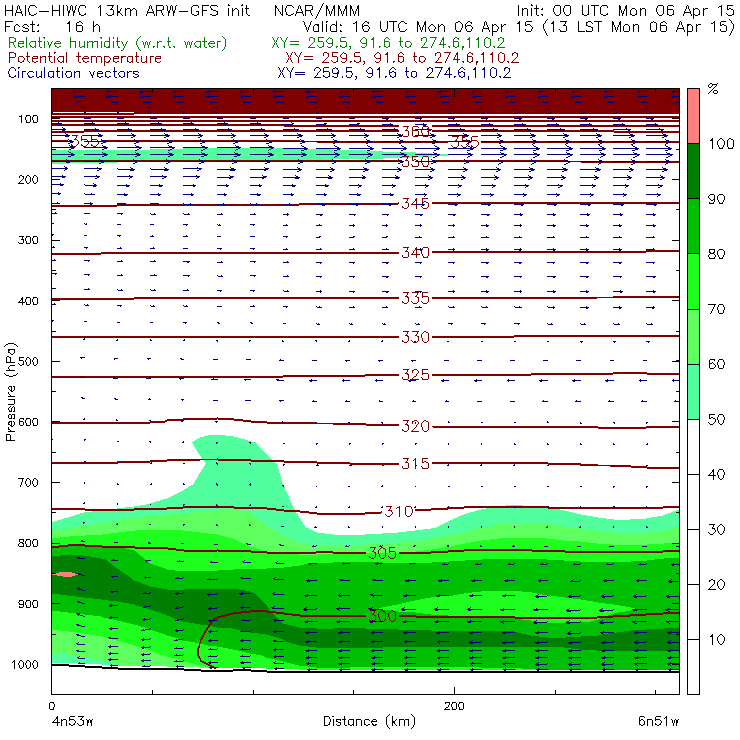
Task: Click the 350 contour label
Action: pos(415,162)
